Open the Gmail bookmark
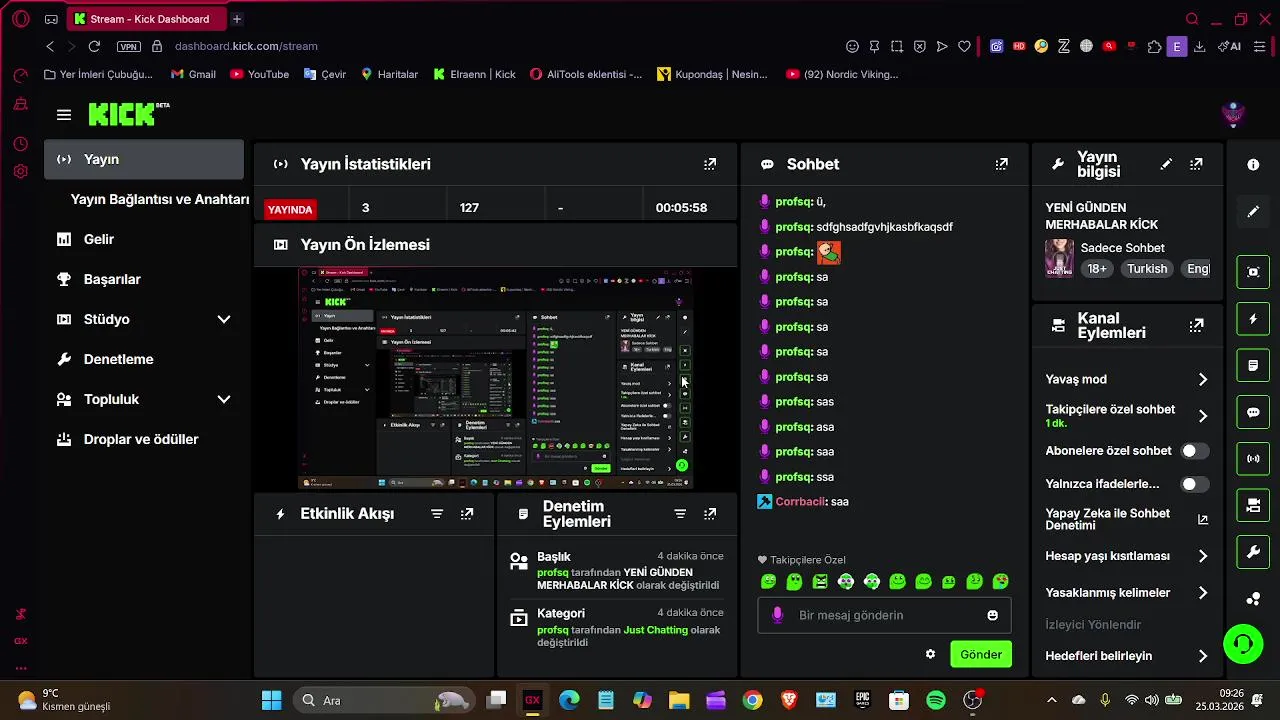 pos(193,74)
